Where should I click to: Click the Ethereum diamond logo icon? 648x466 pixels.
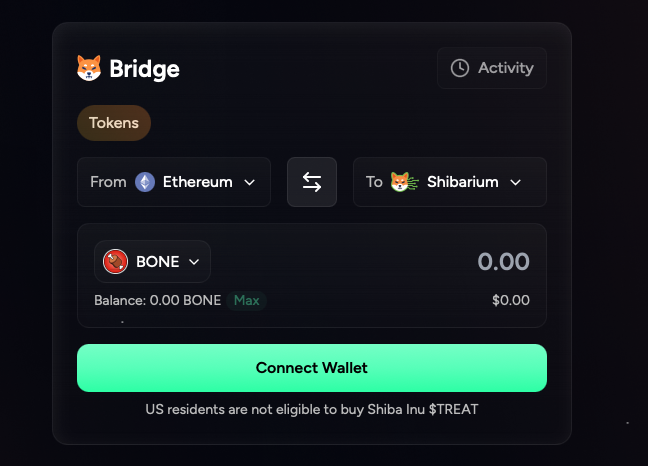(x=145, y=182)
